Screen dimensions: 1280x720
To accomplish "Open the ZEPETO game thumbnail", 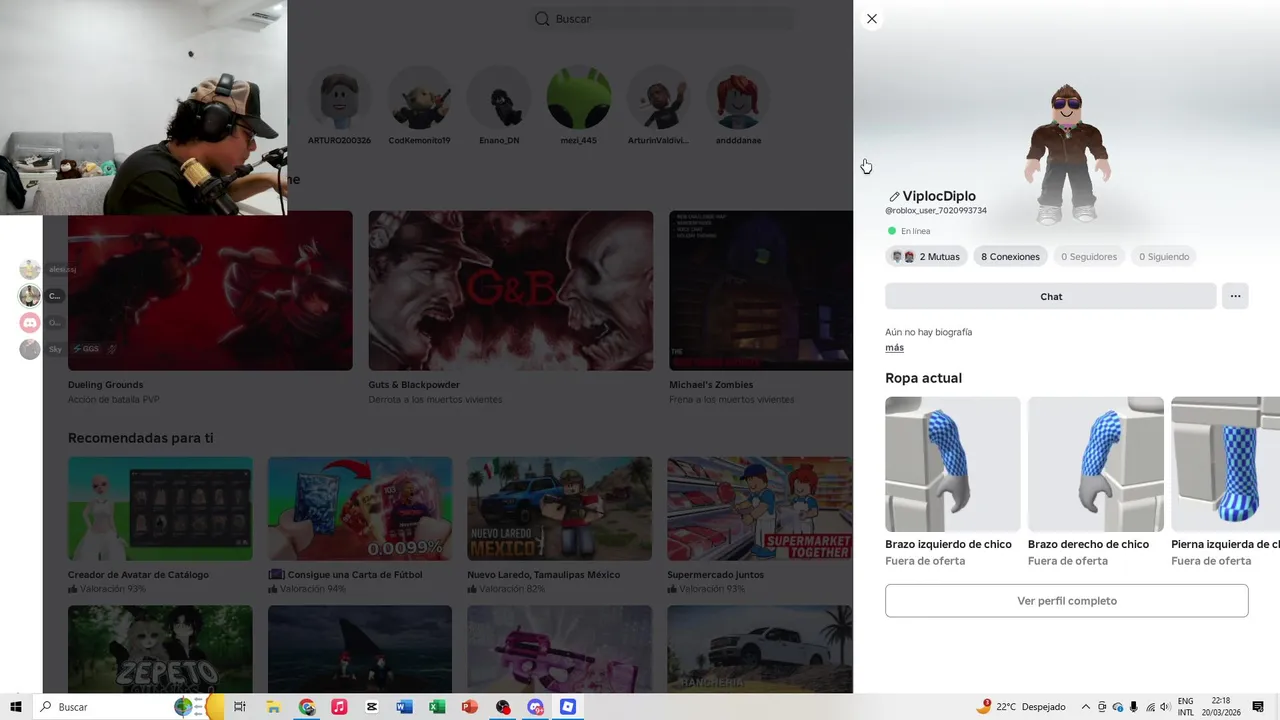I will tap(160, 649).
